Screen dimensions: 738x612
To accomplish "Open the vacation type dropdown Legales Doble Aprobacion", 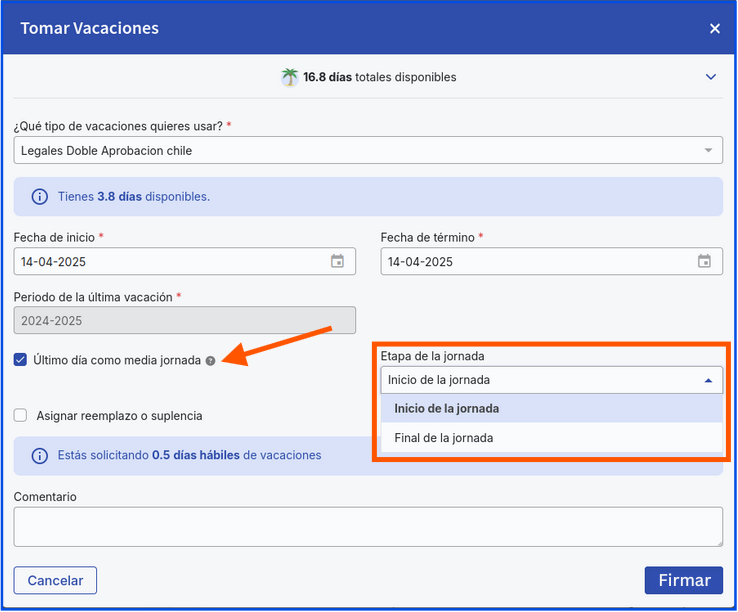I will point(368,151).
